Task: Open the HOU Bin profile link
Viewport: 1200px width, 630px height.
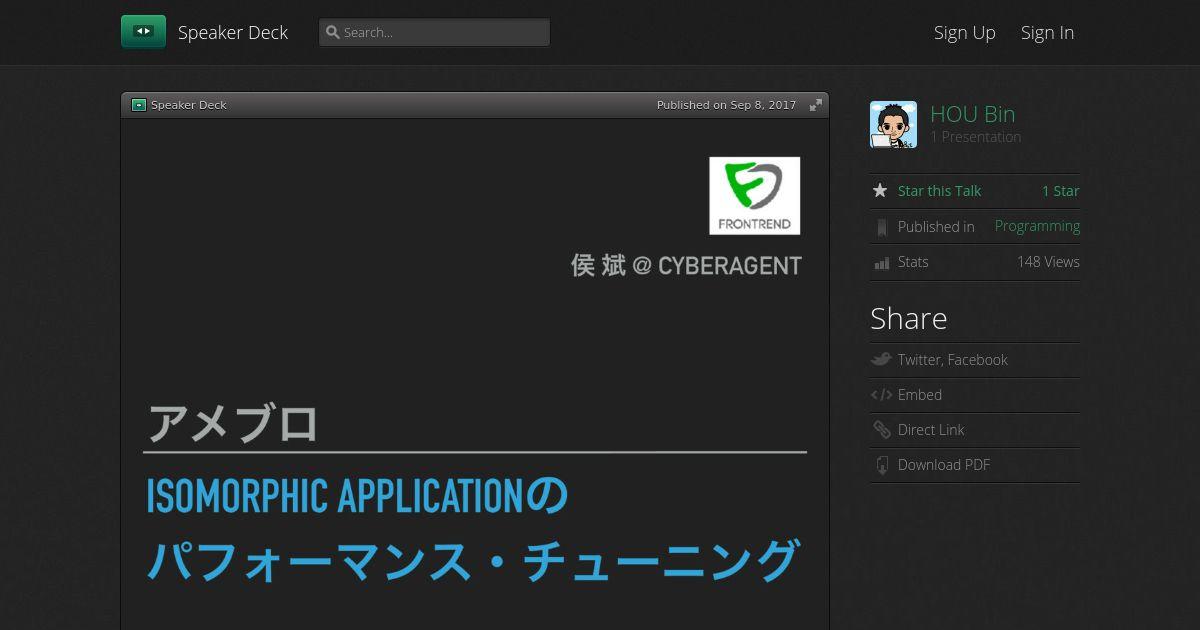Action: coord(972,114)
